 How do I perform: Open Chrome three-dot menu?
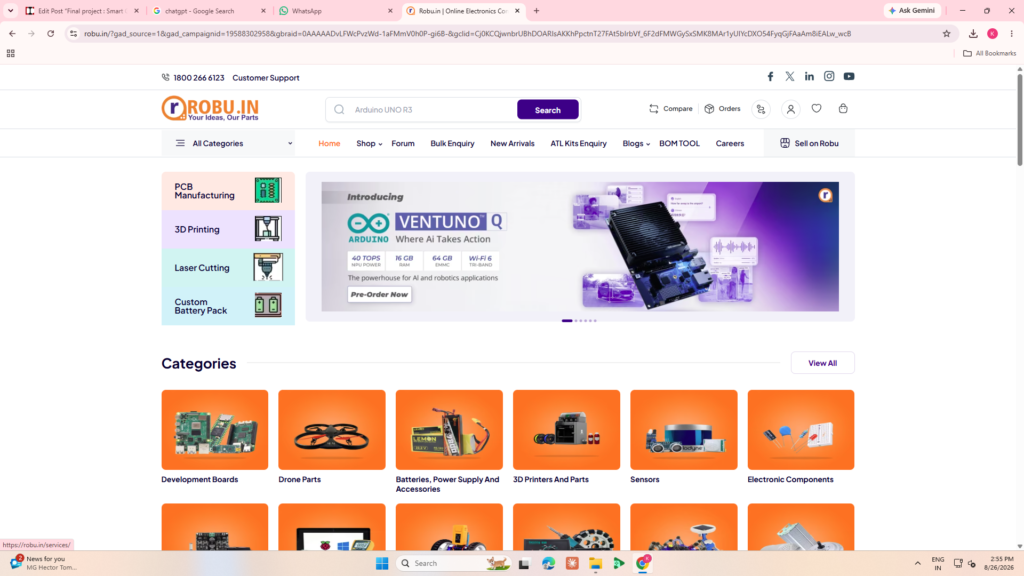(1012, 33)
